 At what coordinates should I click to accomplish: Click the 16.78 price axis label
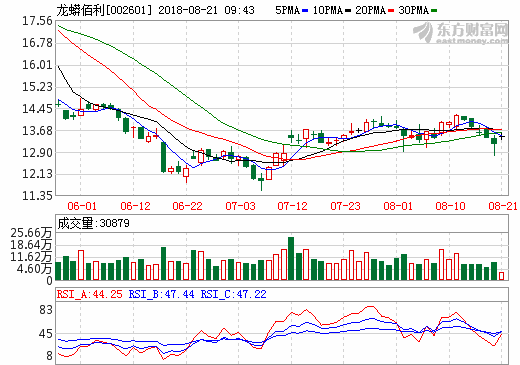point(37,43)
